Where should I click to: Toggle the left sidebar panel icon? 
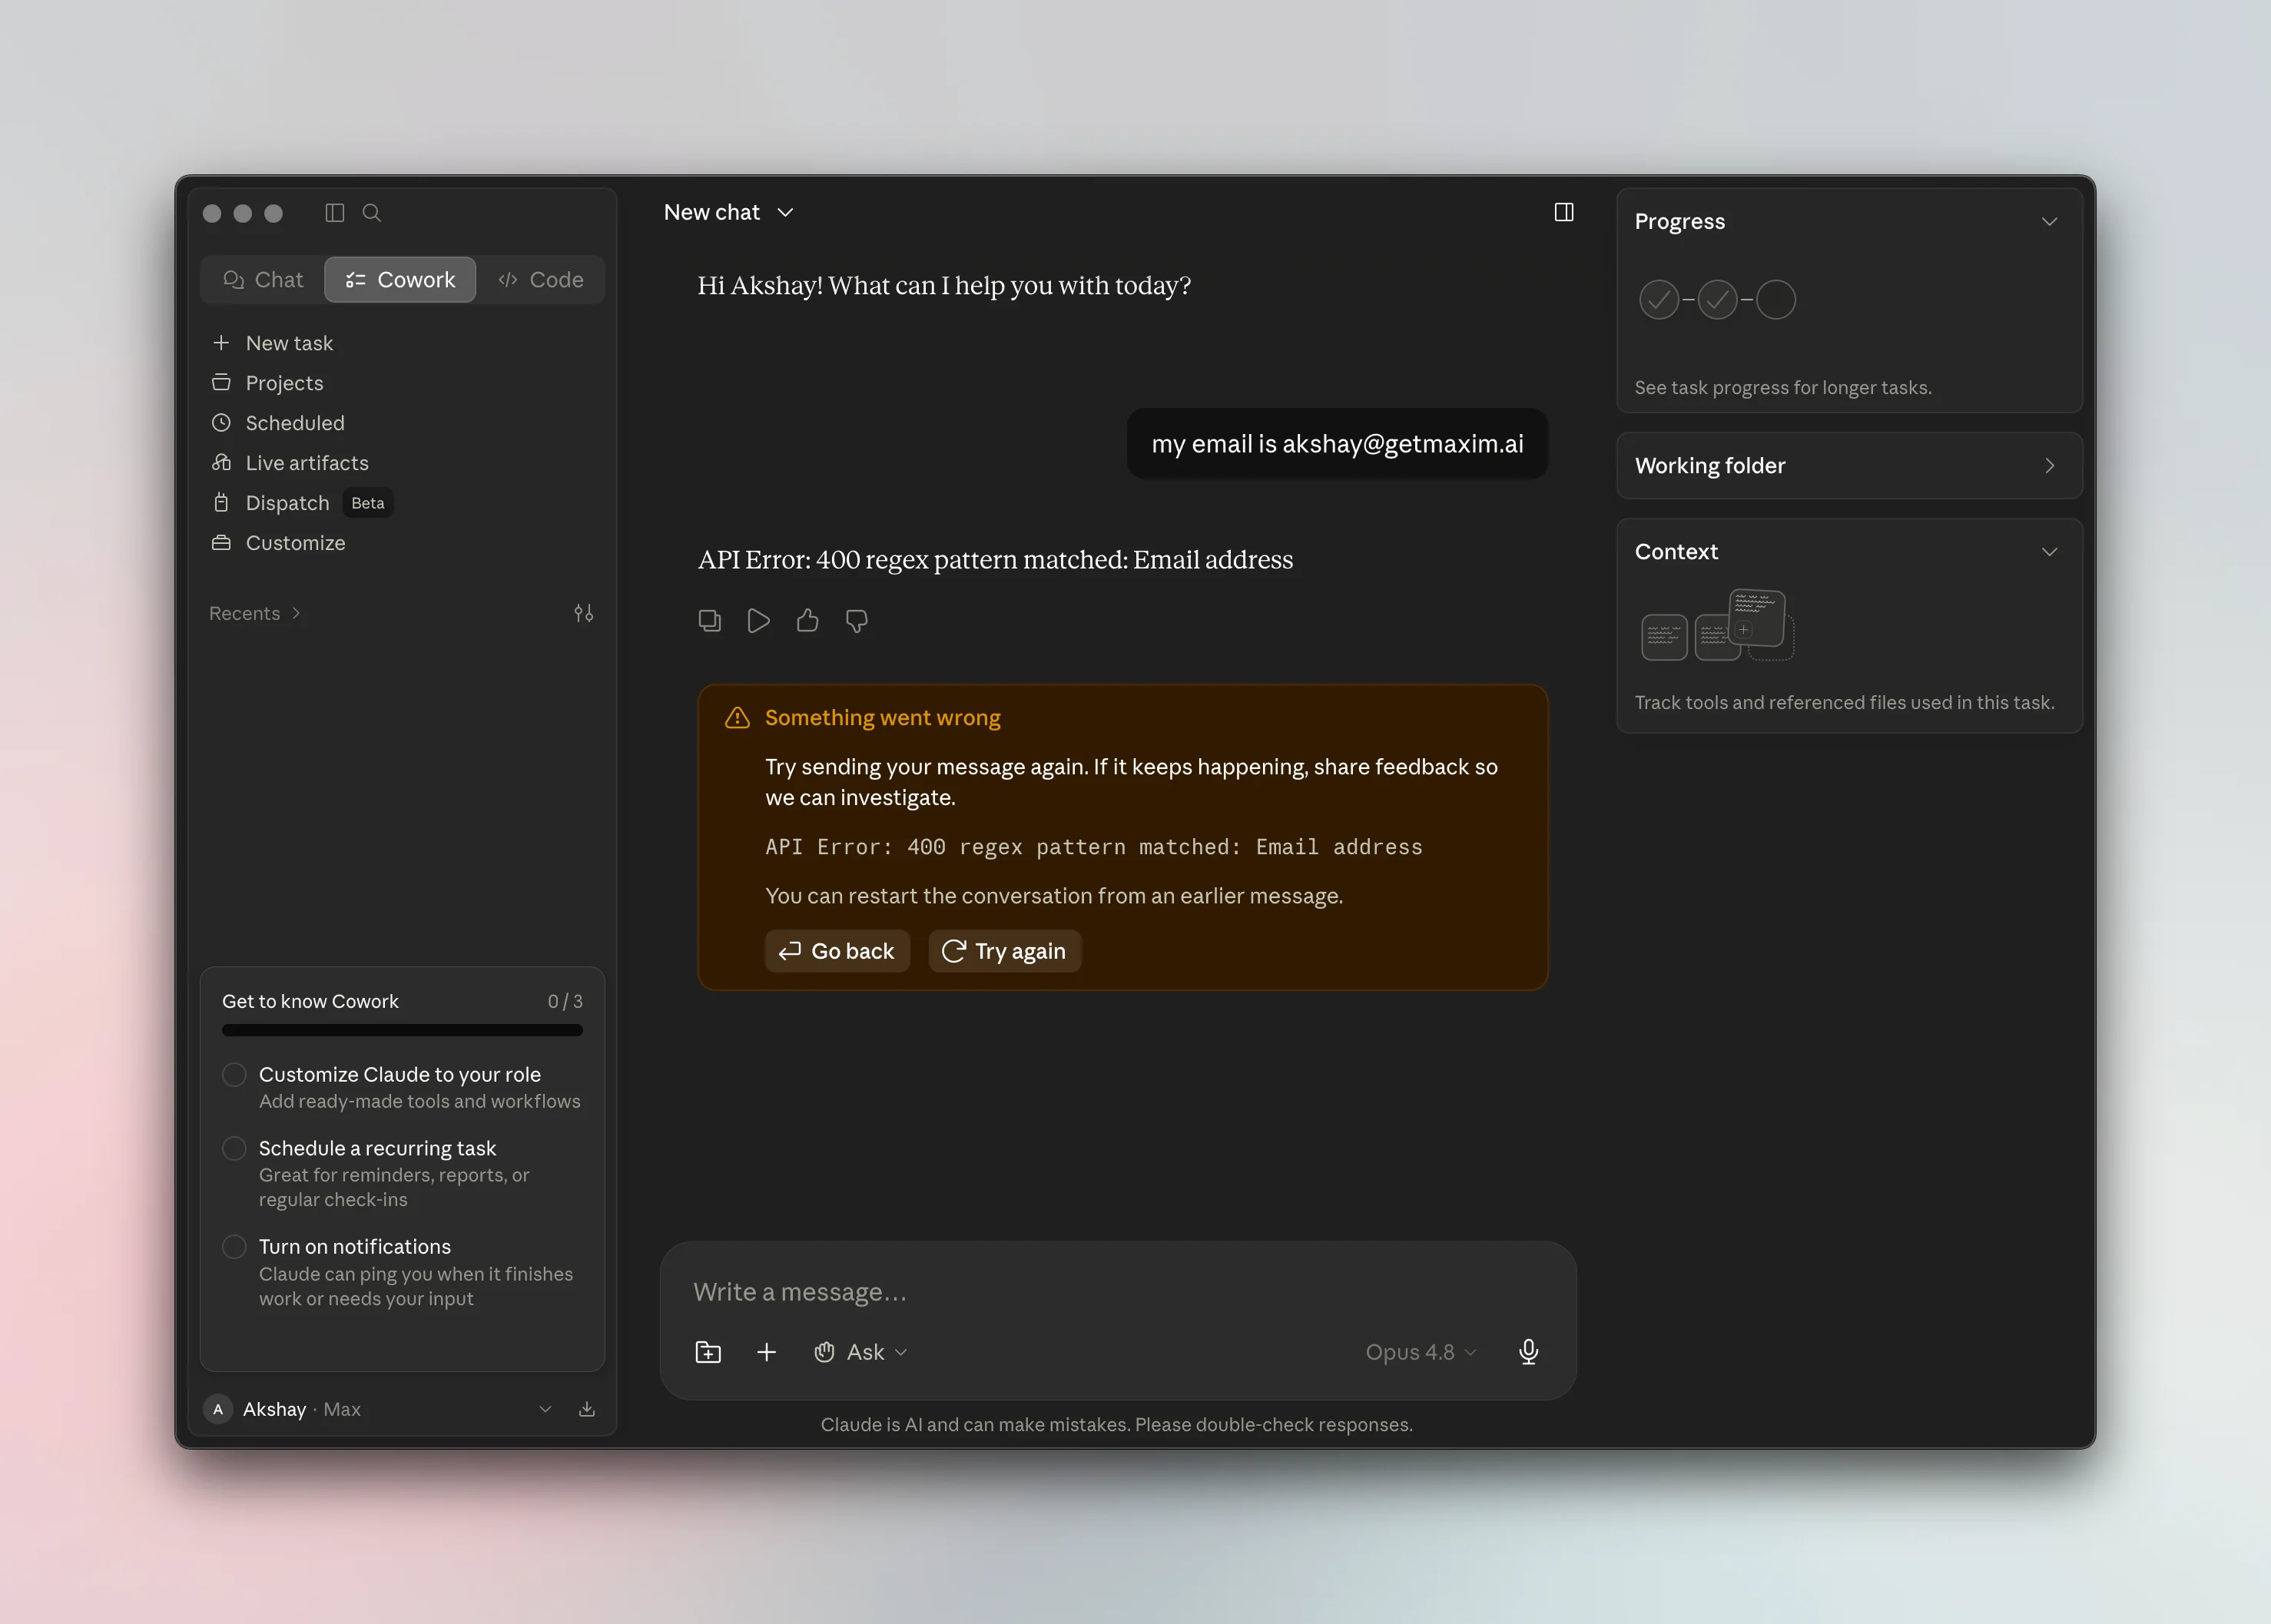point(335,213)
